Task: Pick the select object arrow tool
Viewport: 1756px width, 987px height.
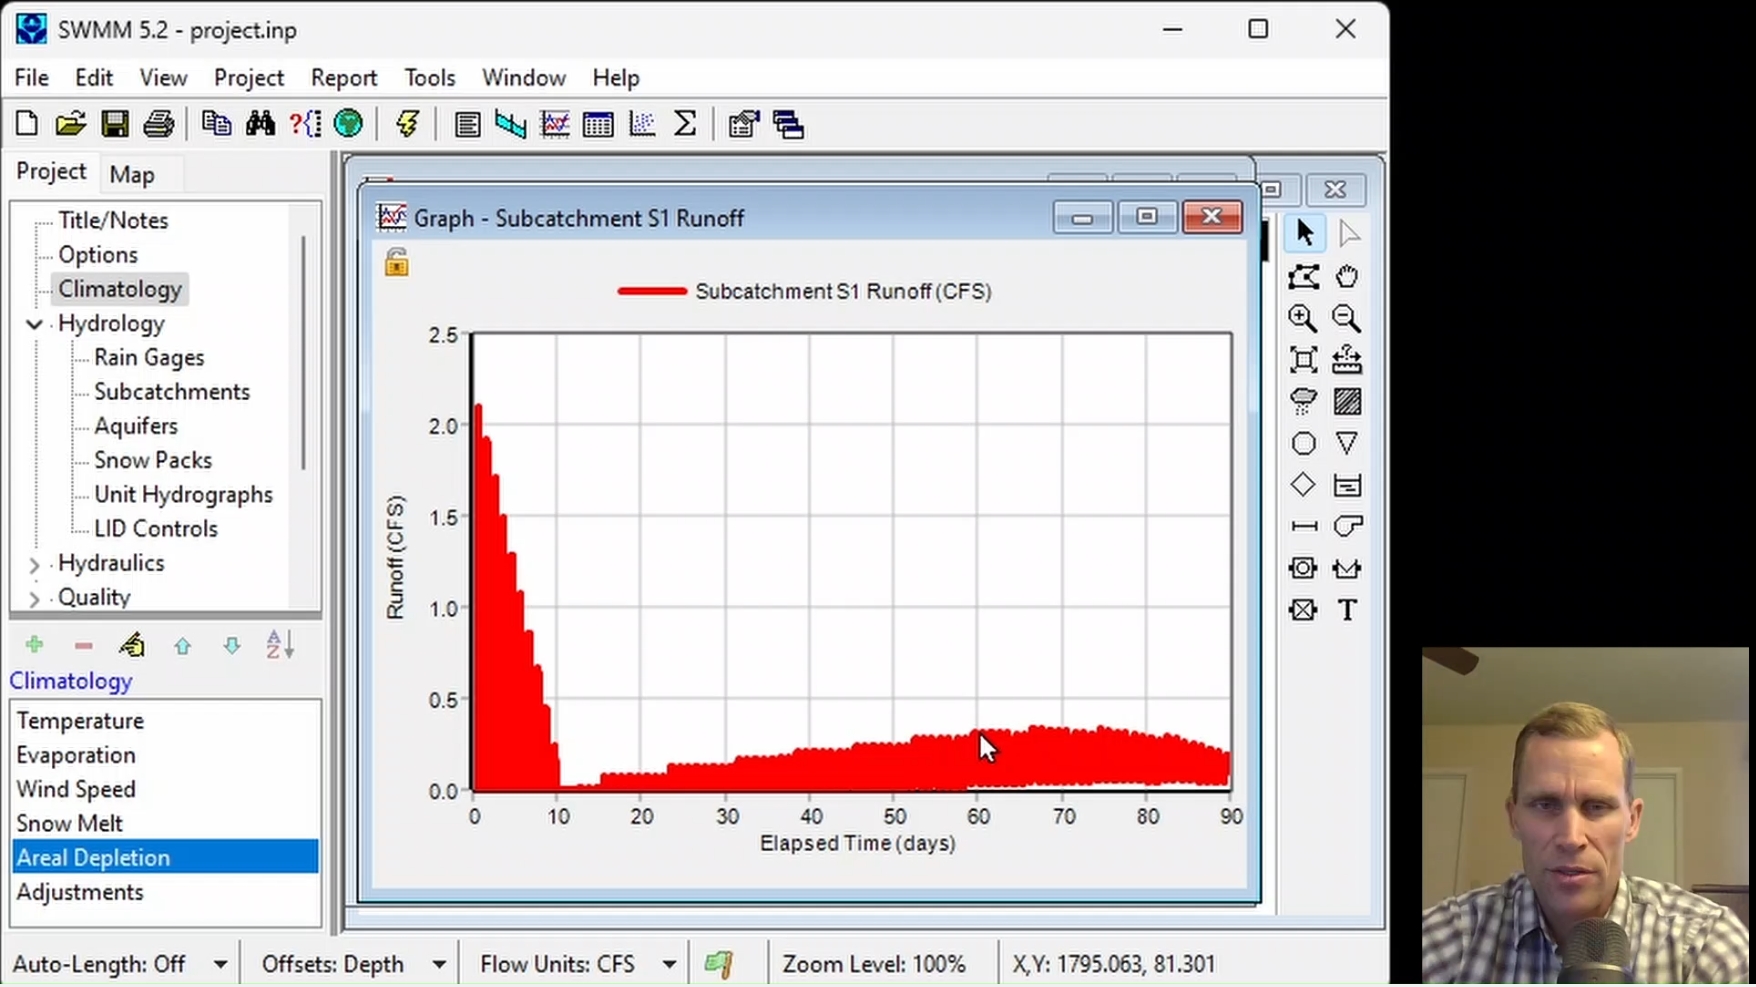Action: click(1304, 234)
